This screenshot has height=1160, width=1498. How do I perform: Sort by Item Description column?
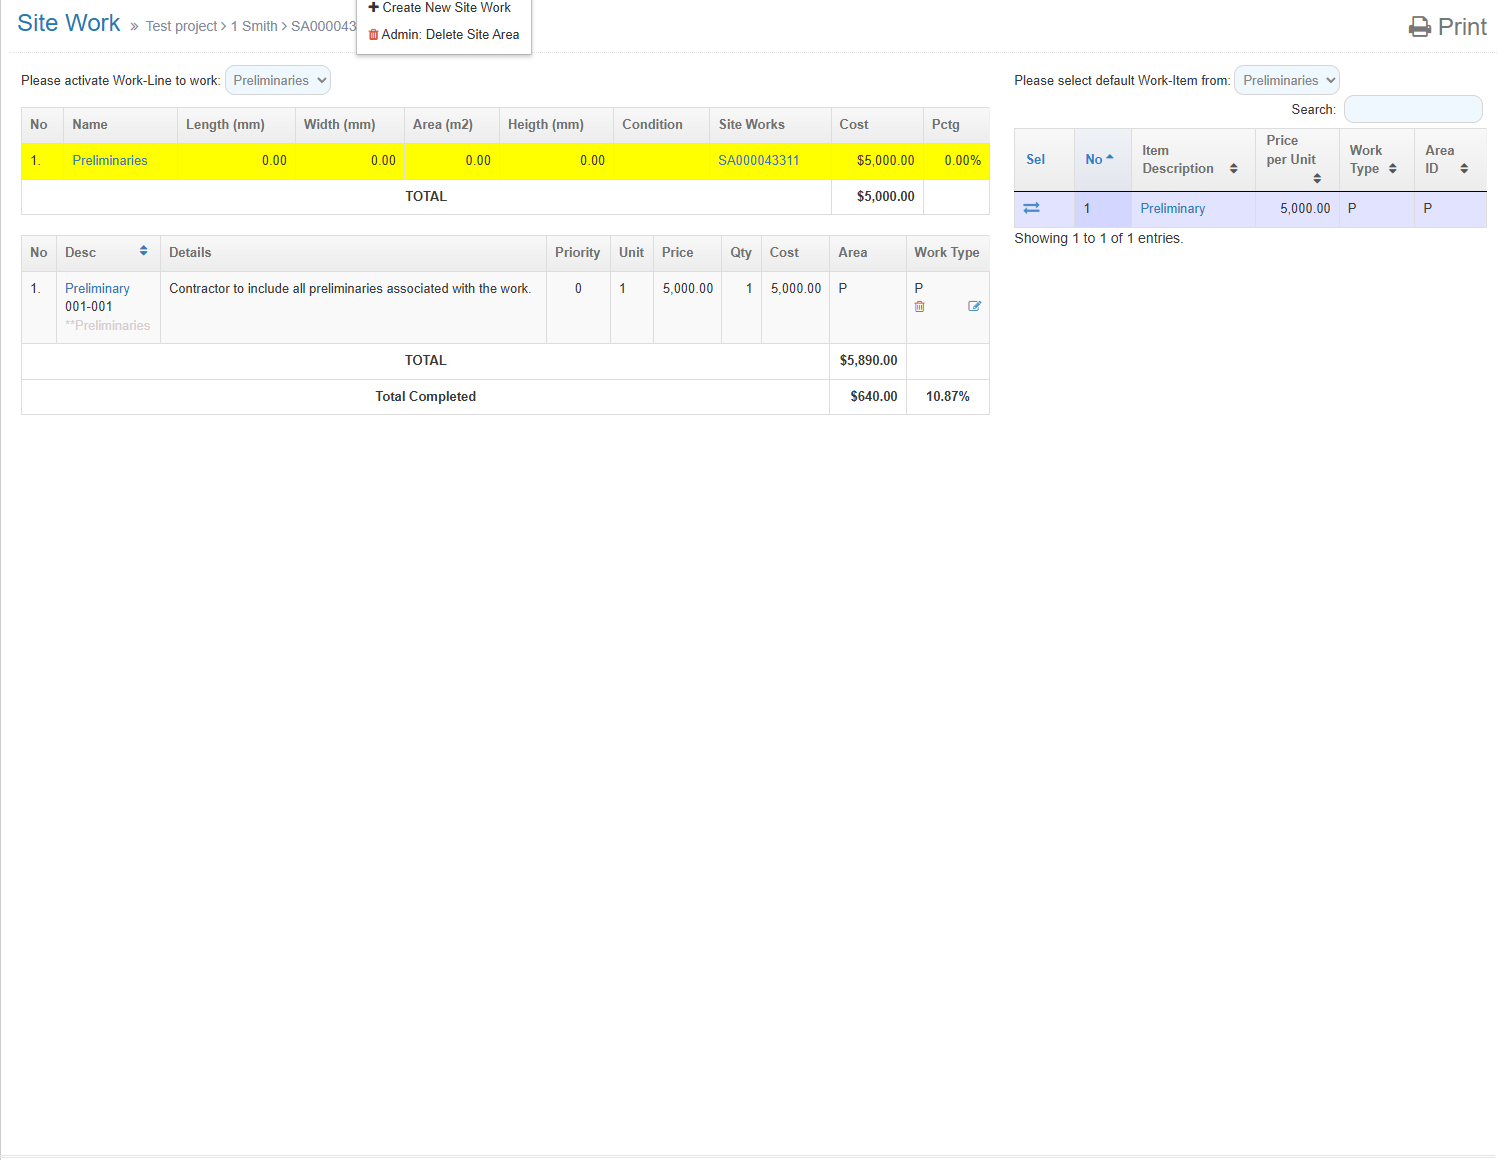(1233, 169)
